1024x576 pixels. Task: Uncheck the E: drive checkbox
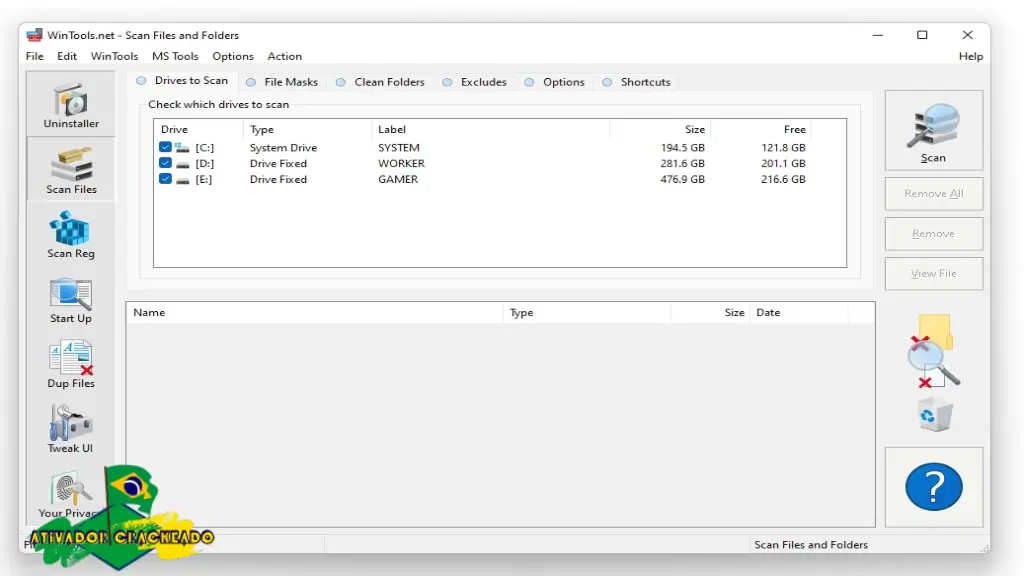165,178
